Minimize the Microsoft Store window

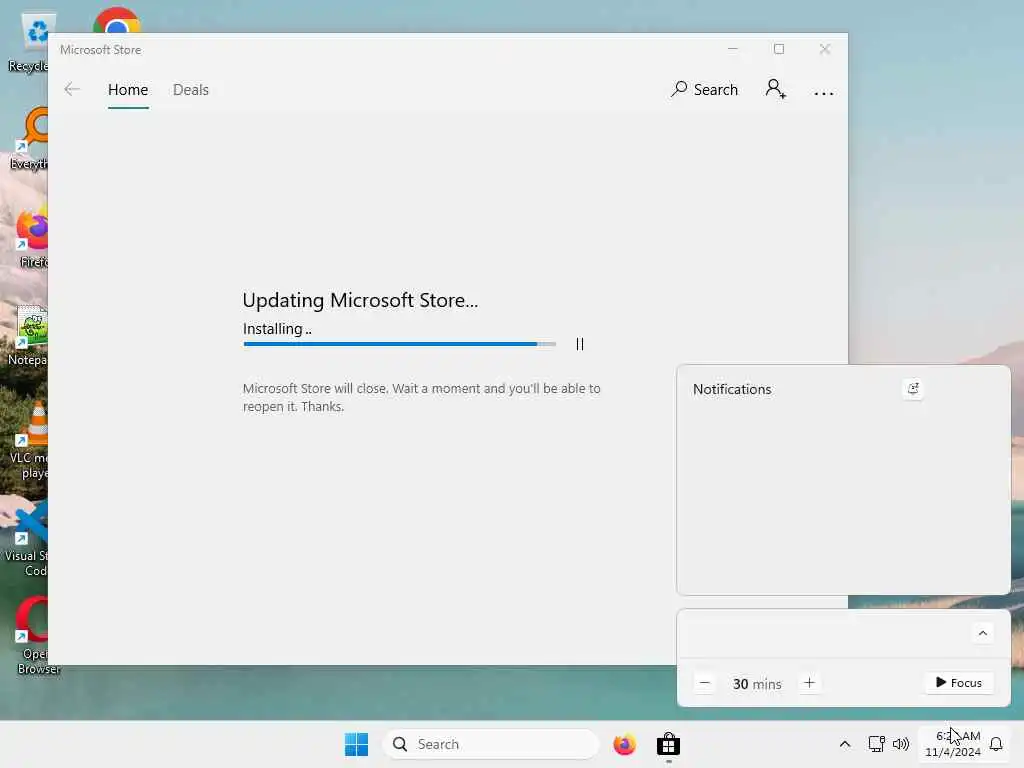point(733,49)
